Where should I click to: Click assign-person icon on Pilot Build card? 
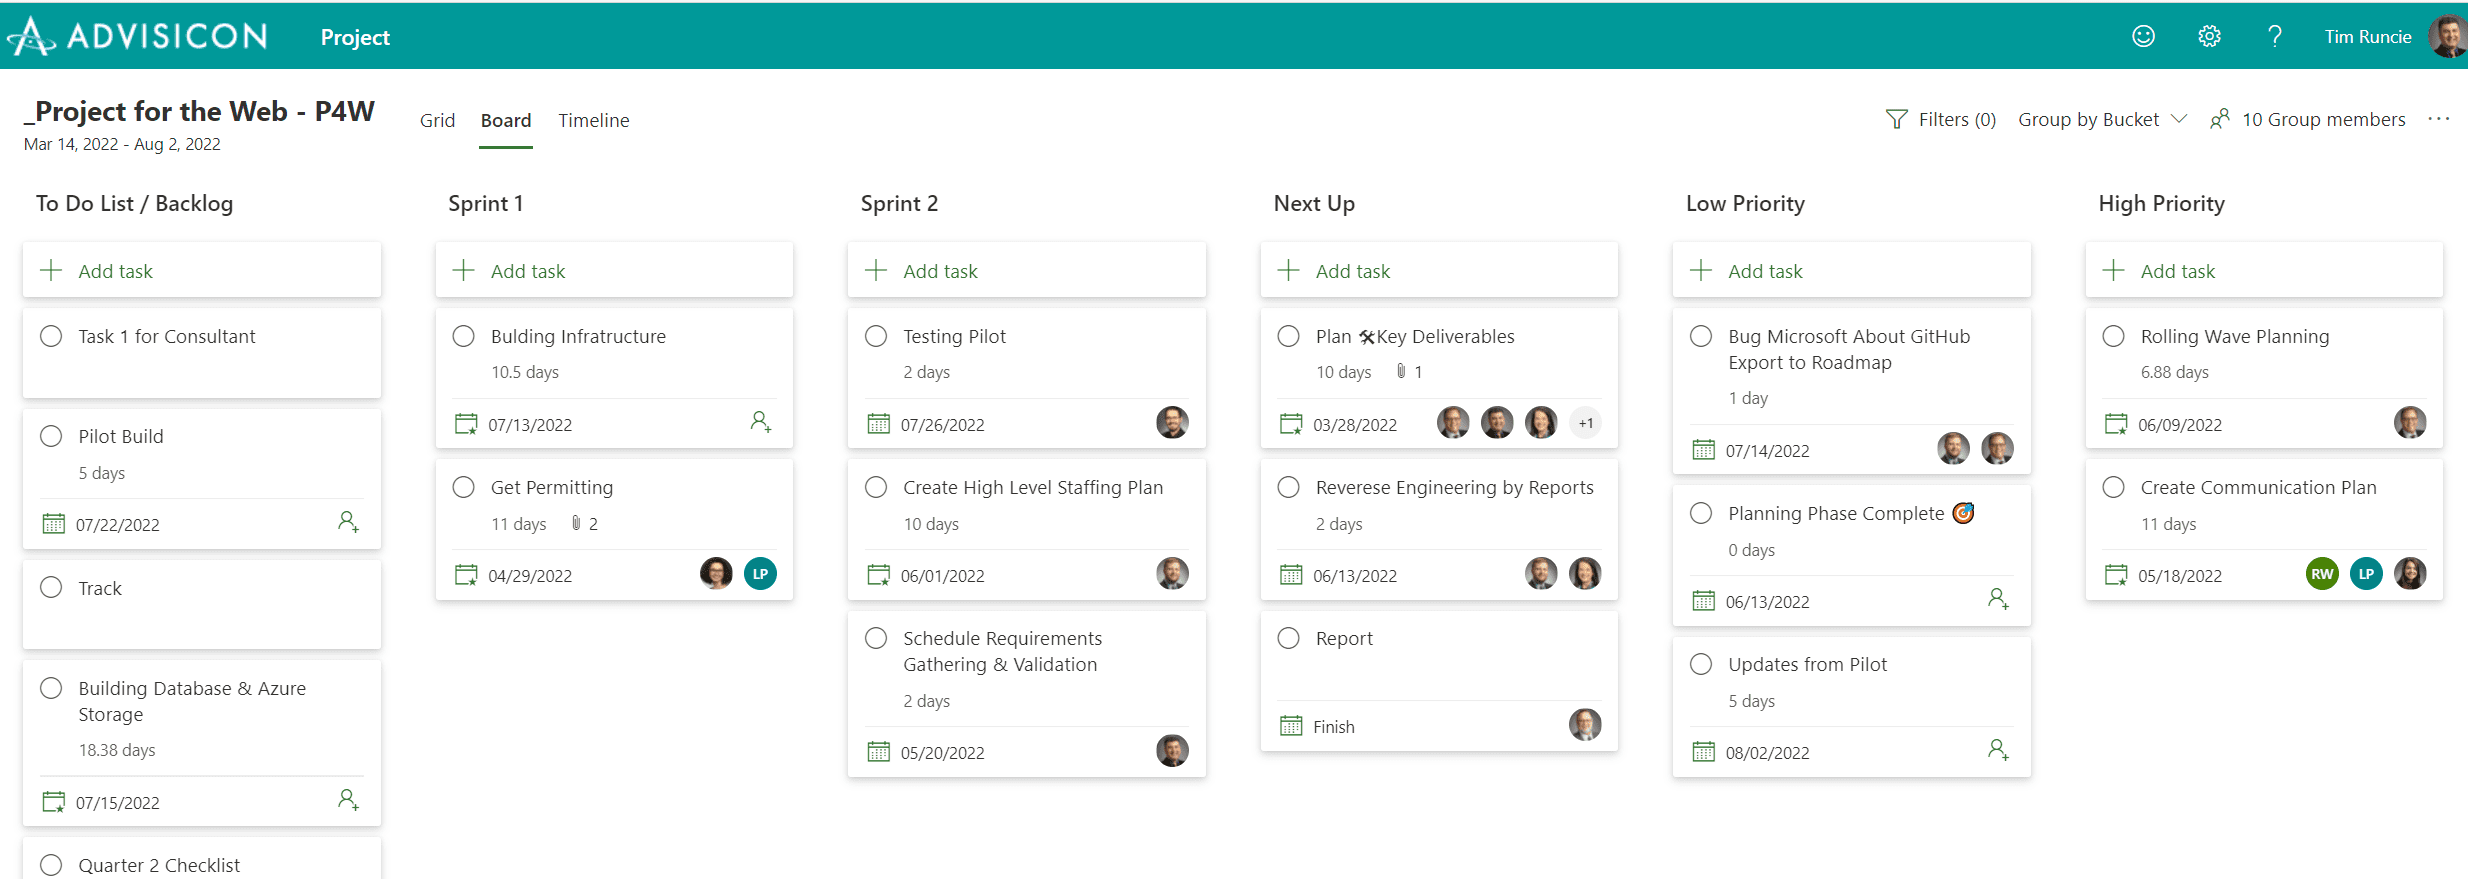click(348, 522)
